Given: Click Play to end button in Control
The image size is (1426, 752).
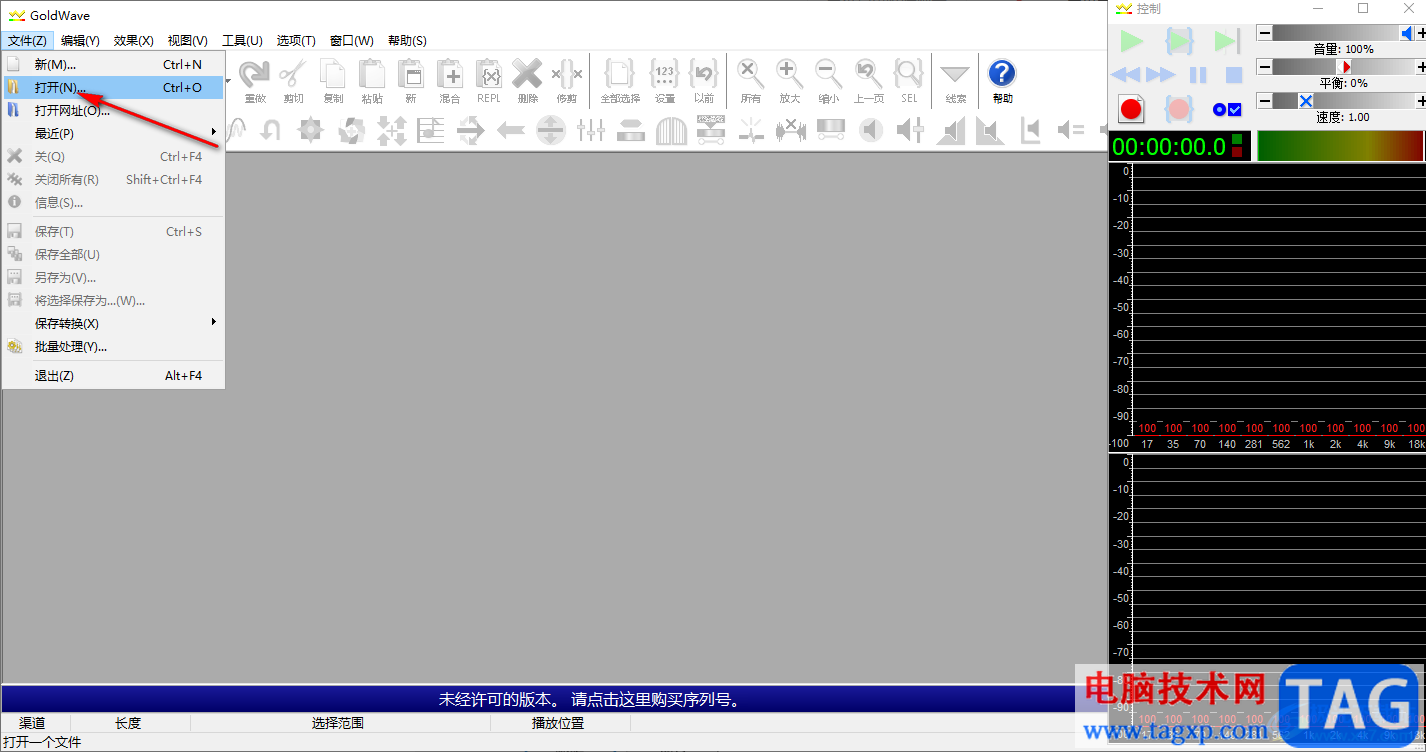Looking at the screenshot, I should pos(1227,41).
